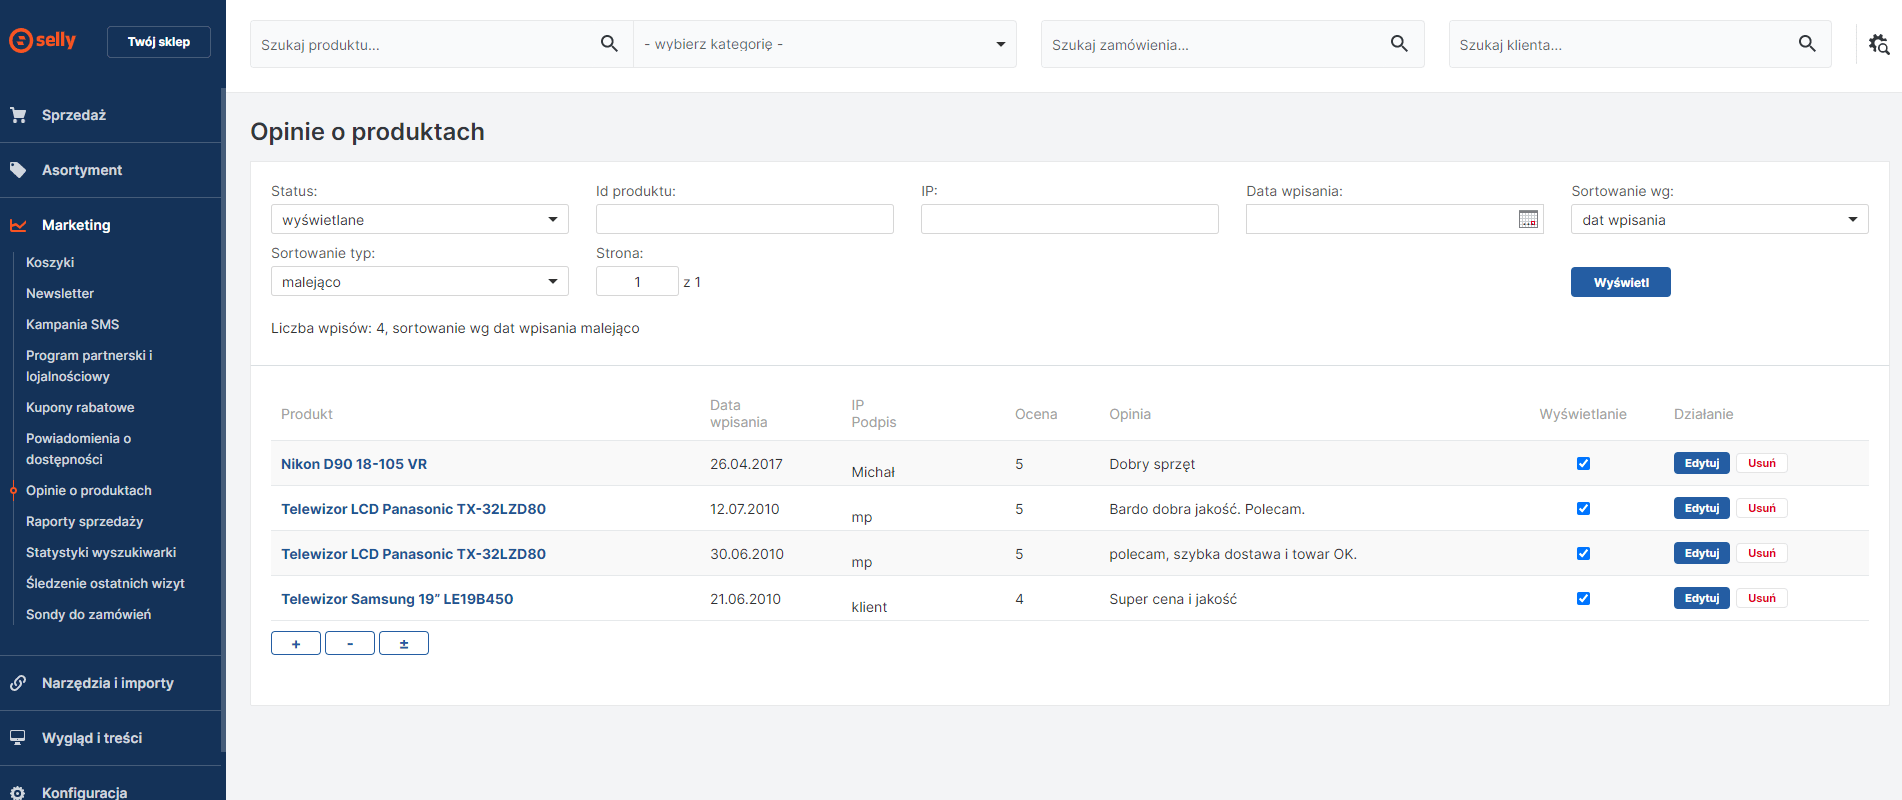Delete the Nikon D90 review with Usuń
Image resolution: width=1902 pixels, height=800 pixels.
pos(1761,463)
